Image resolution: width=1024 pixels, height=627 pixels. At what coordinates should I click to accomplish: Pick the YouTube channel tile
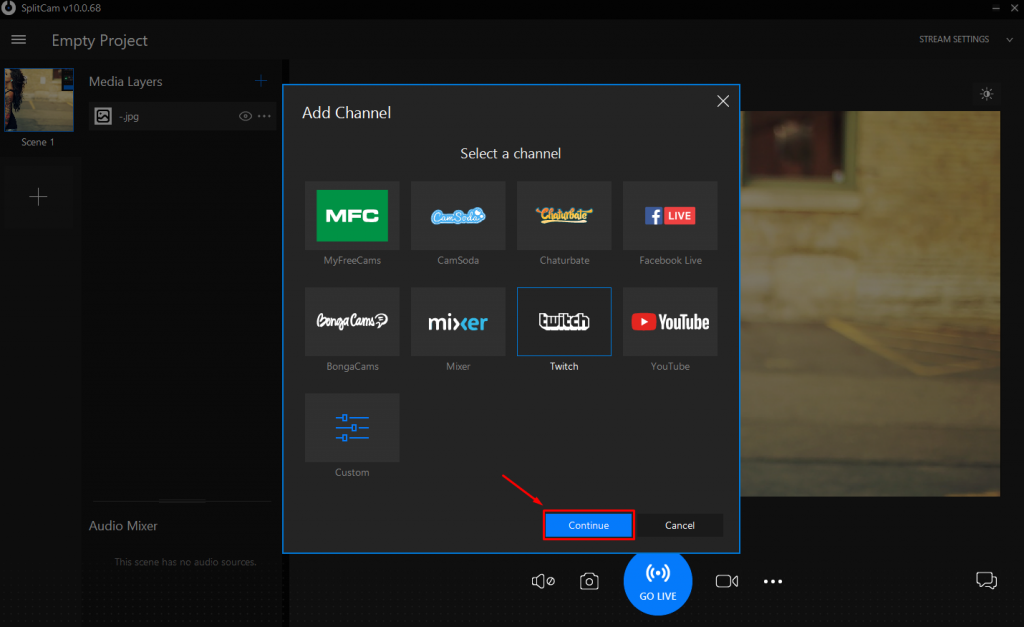670,321
